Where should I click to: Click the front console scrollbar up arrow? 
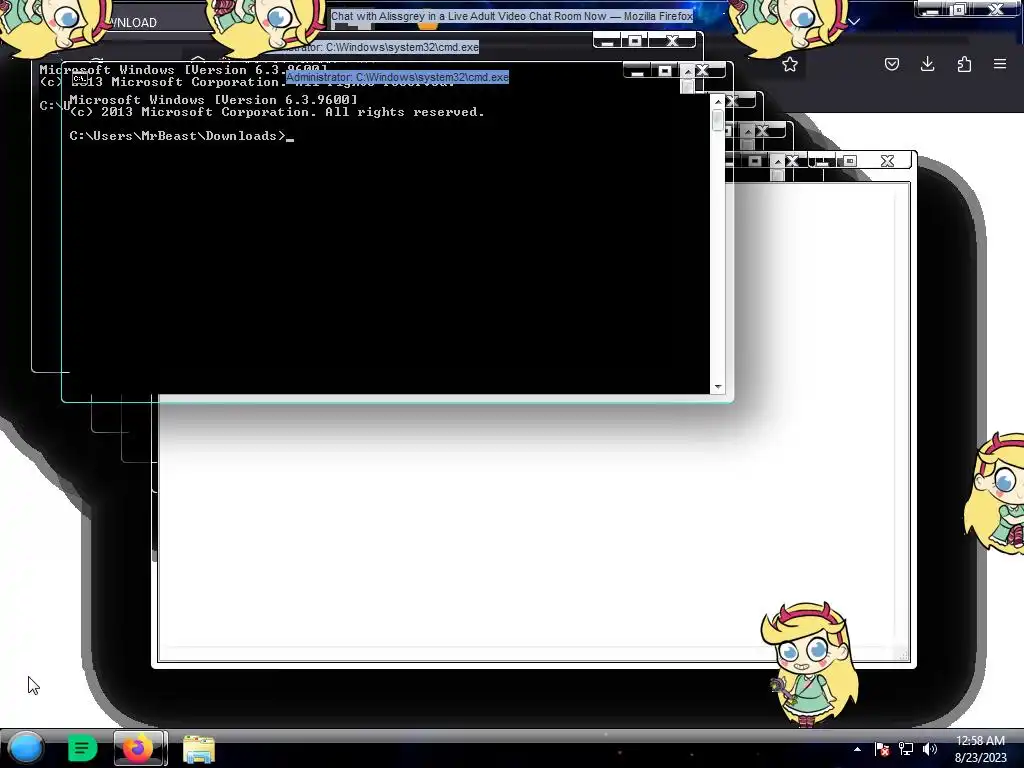coord(718,102)
